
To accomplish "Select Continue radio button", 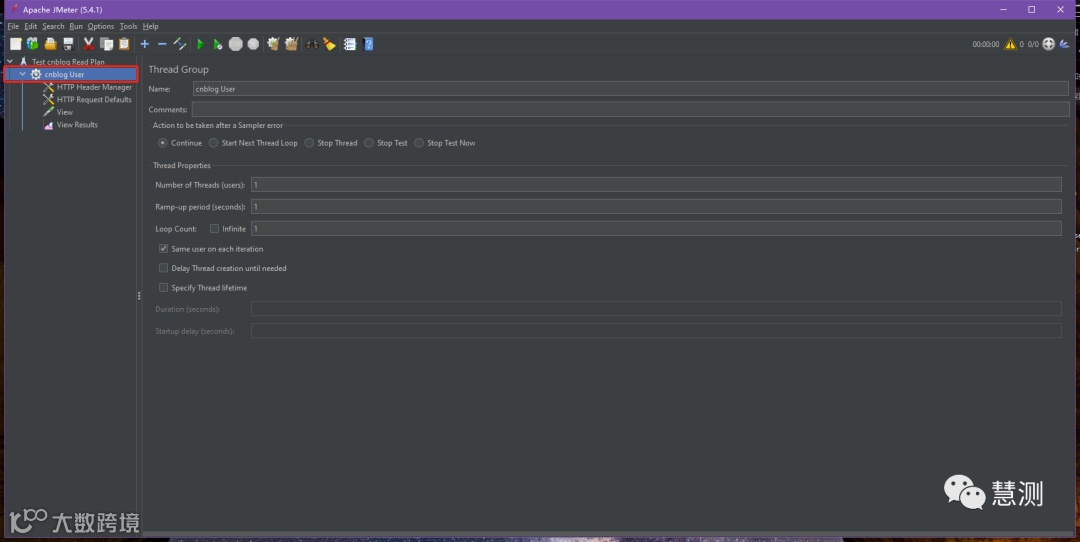I will pos(163,143).
